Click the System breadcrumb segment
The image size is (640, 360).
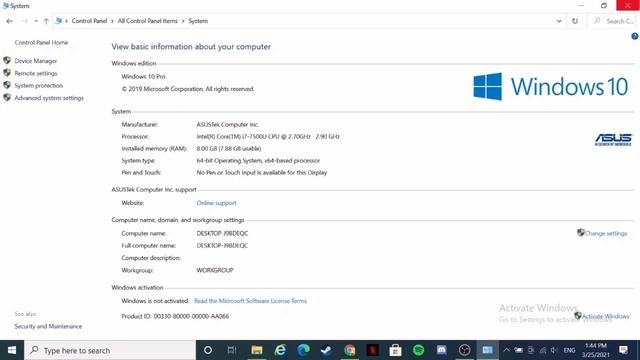[198, 21]
